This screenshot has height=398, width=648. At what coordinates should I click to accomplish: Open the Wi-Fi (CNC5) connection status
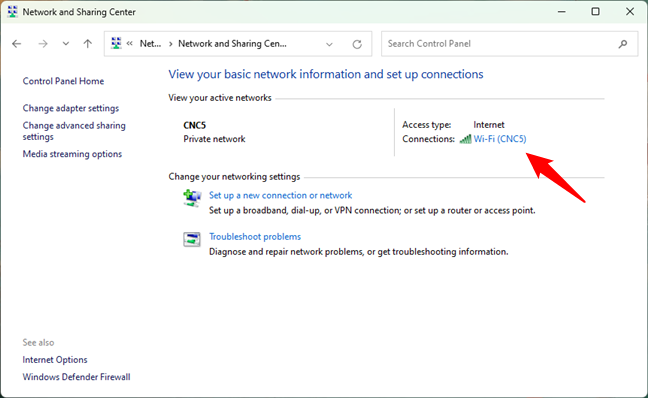[500, 139]
